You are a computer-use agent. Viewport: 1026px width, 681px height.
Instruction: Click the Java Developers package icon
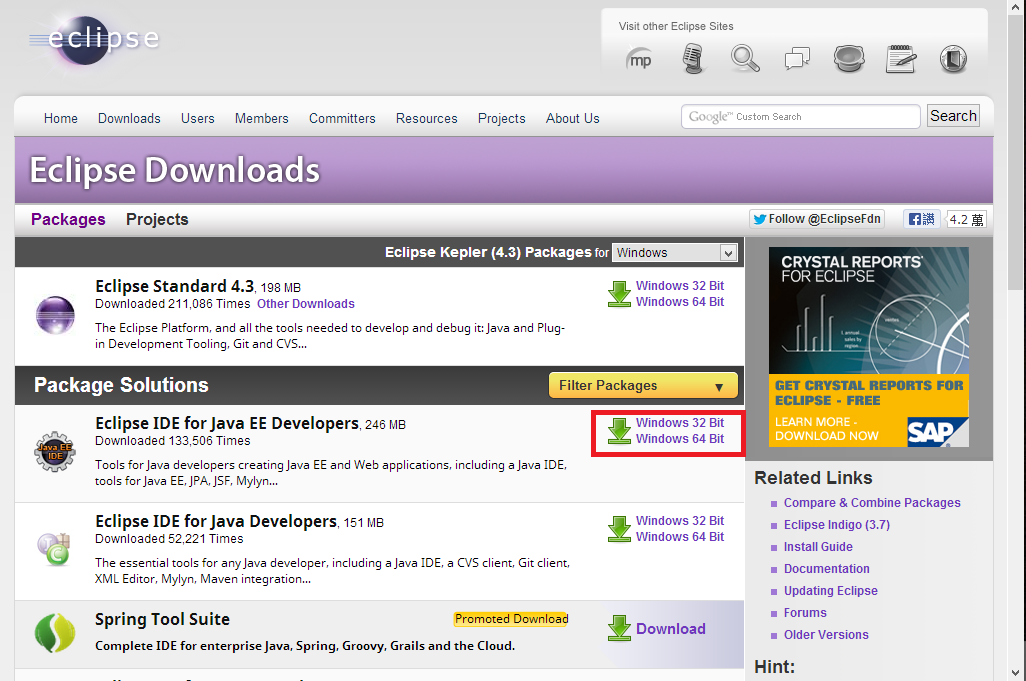tap(54, 550)
